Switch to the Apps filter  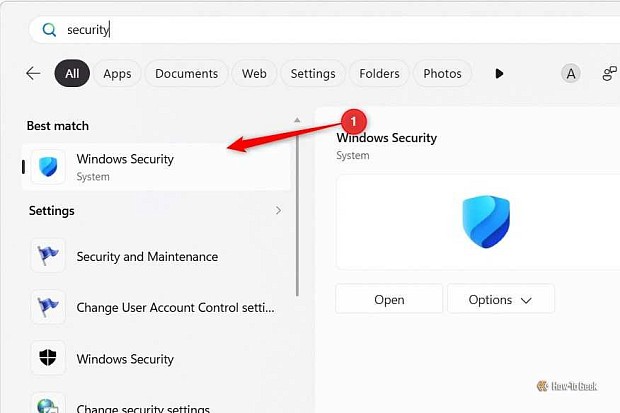click(117, 74)
